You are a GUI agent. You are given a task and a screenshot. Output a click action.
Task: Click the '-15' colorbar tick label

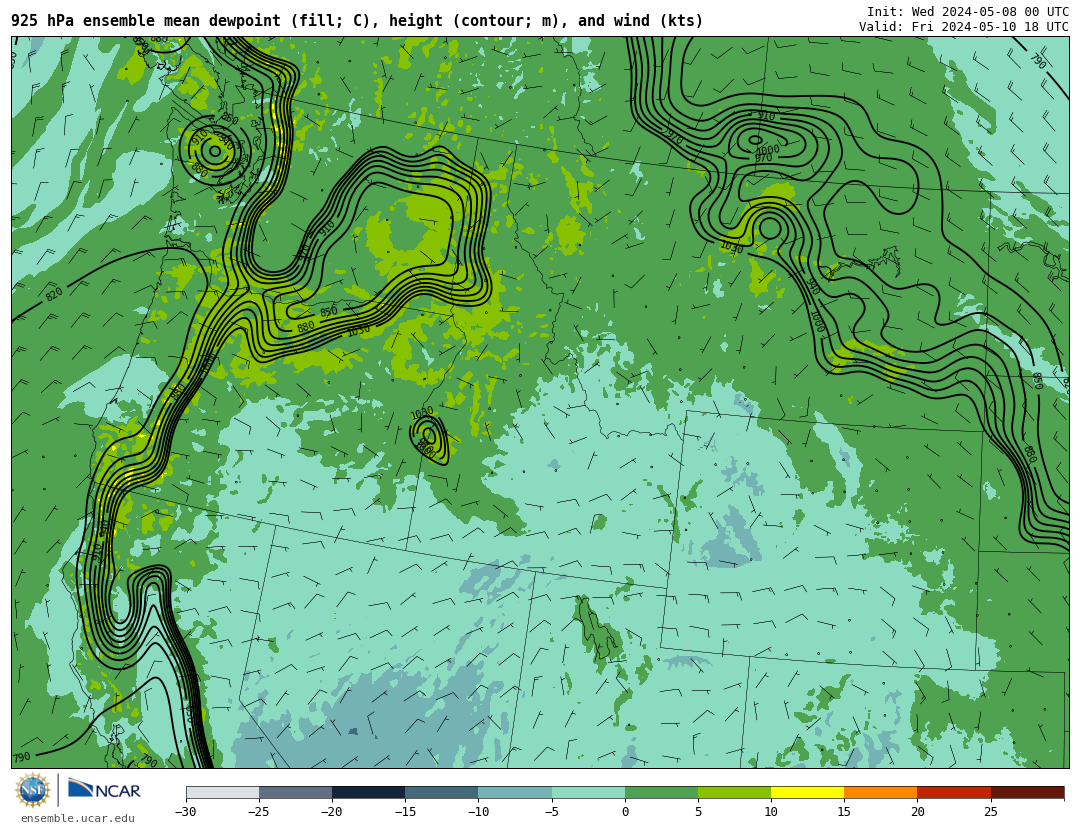pos(404,812)
